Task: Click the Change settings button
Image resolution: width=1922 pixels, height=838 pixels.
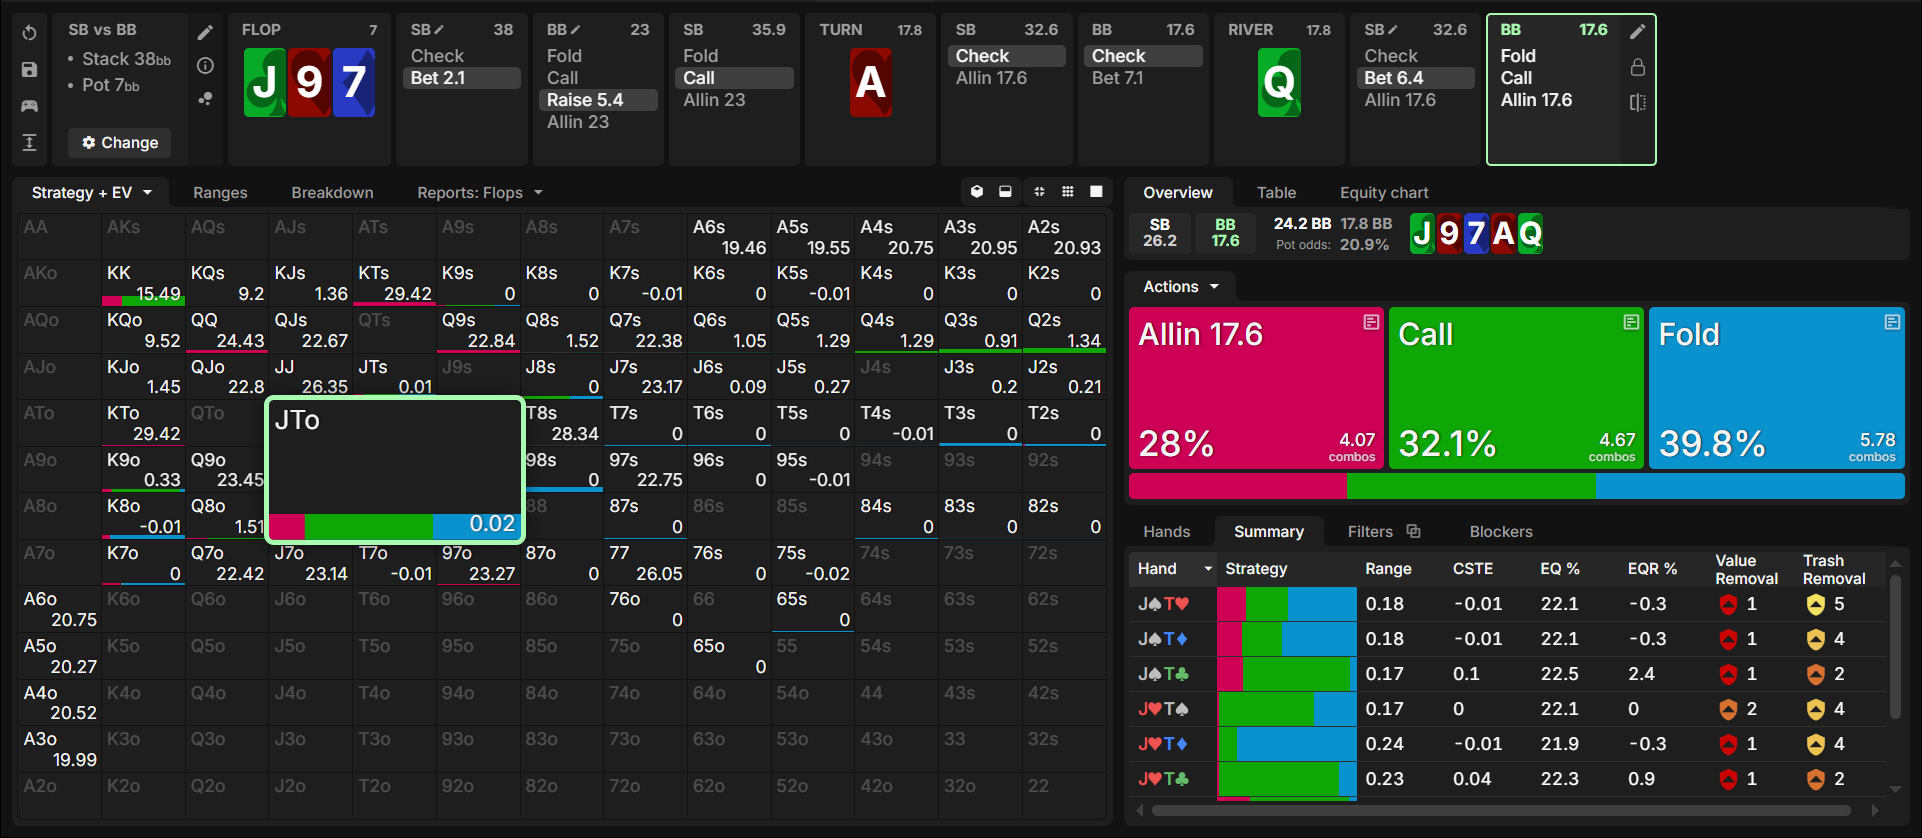Action: [x=120, y=142]
